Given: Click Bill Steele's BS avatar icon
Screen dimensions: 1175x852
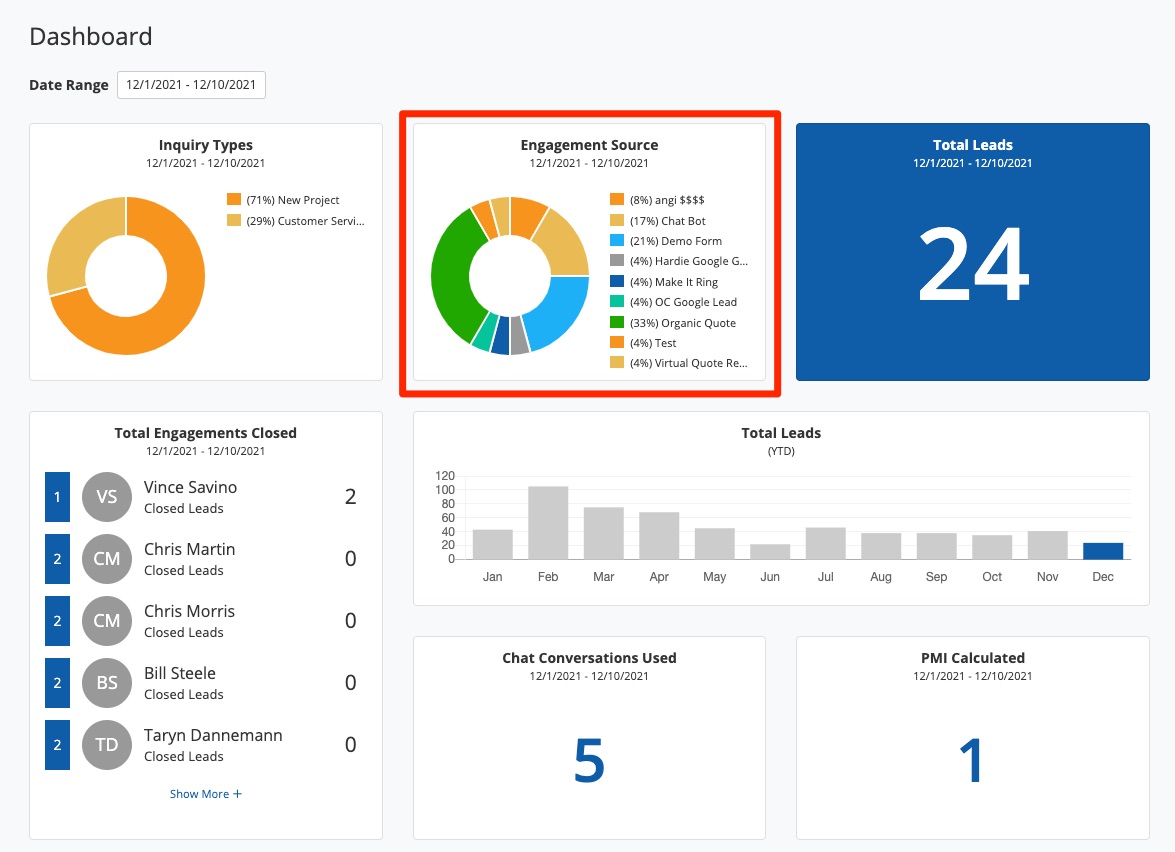Looking at the screenshot, I should 107,683.
